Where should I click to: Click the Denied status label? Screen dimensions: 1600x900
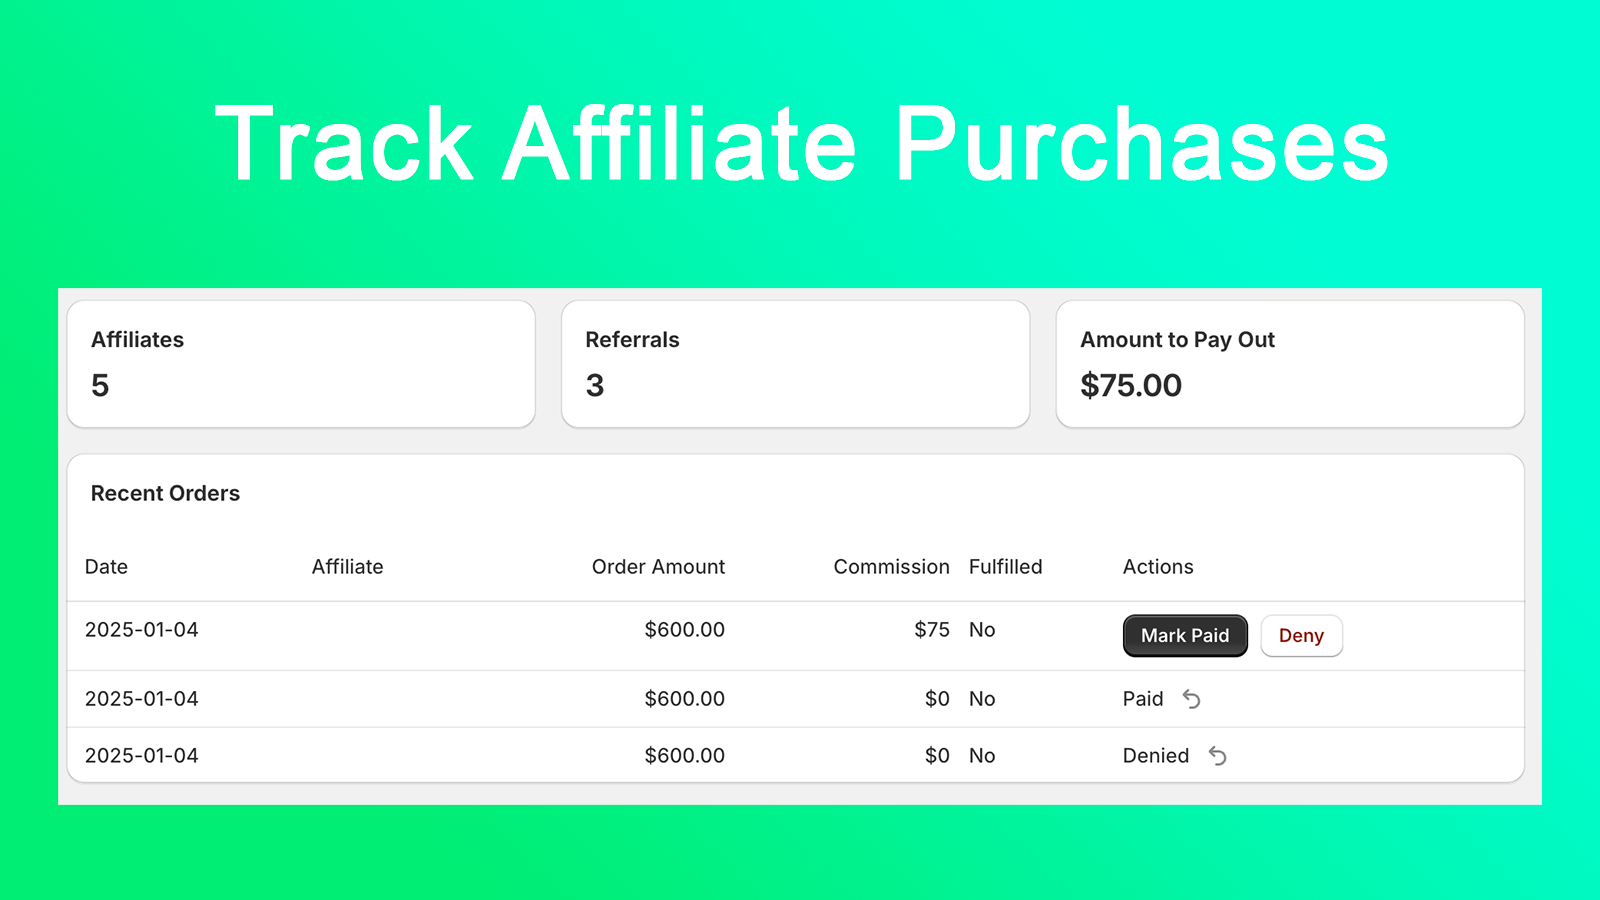(1155, 756)
